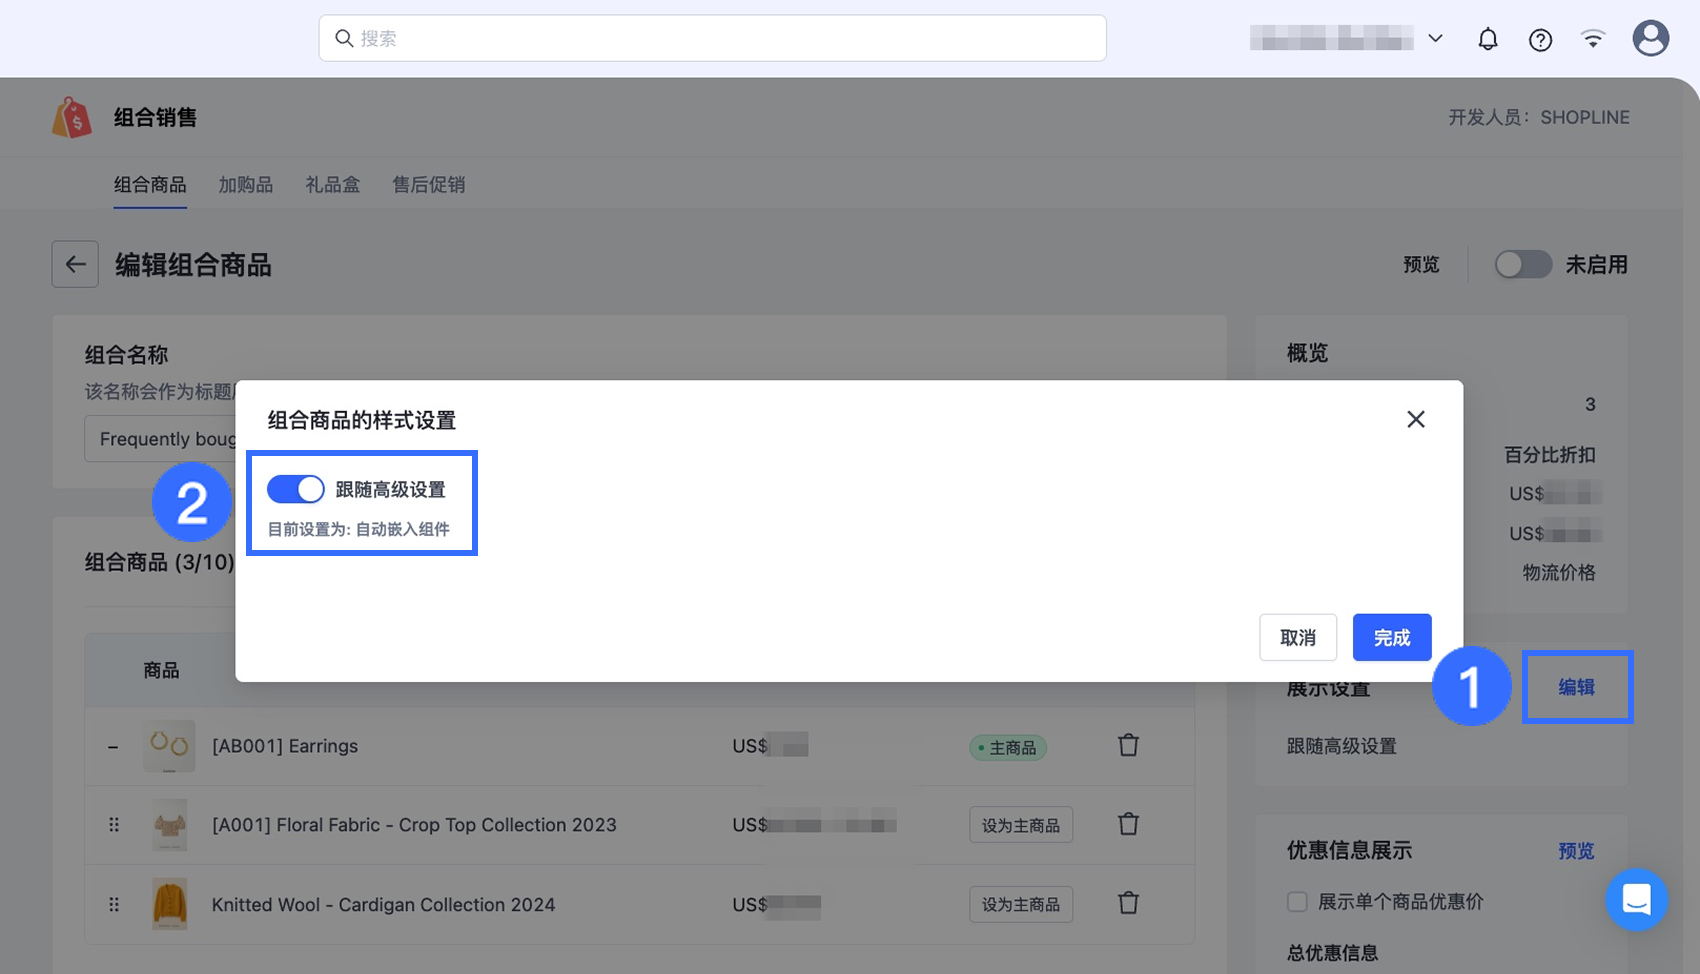The height and width of the screenshot is (974, 1700).
Task: Click the Earrings product thumbnail
Action: coord(169,746)
